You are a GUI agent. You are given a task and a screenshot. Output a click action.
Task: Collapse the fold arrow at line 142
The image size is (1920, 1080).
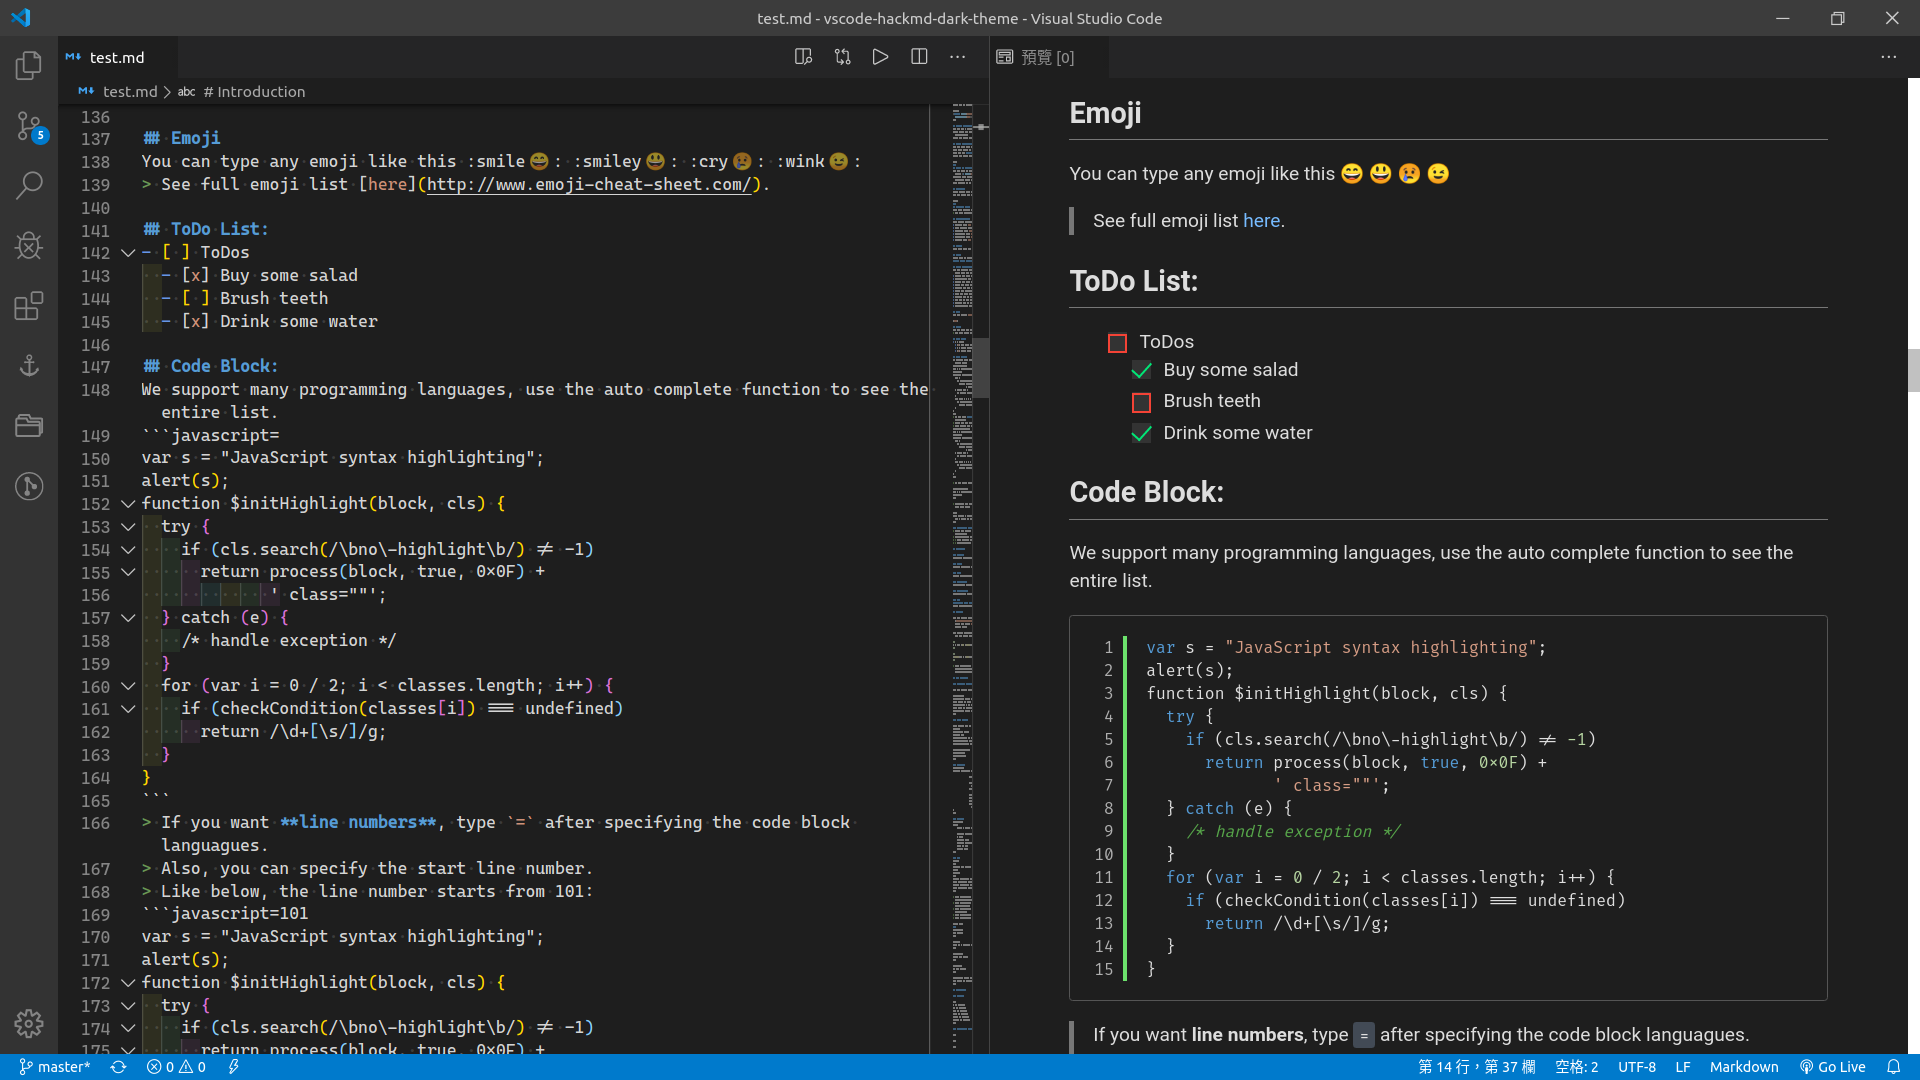[128, 253]
